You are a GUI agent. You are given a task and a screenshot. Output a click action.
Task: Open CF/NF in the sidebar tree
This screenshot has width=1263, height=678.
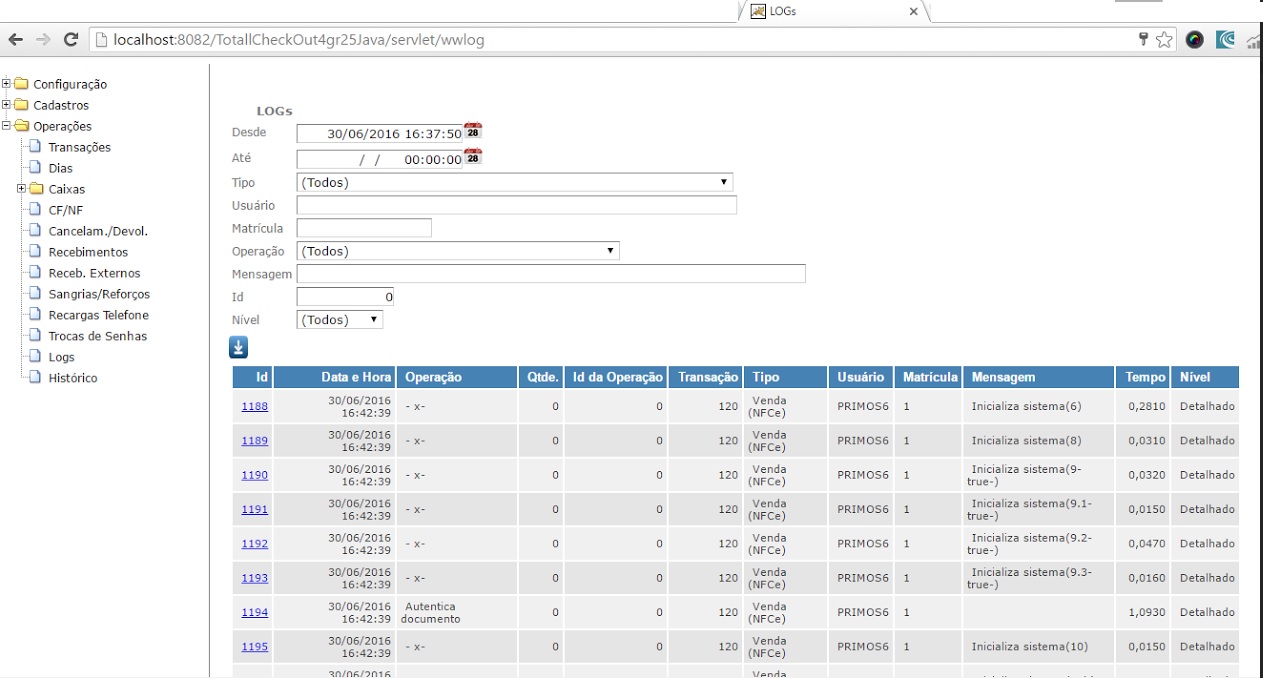click(x=66, y=210)
